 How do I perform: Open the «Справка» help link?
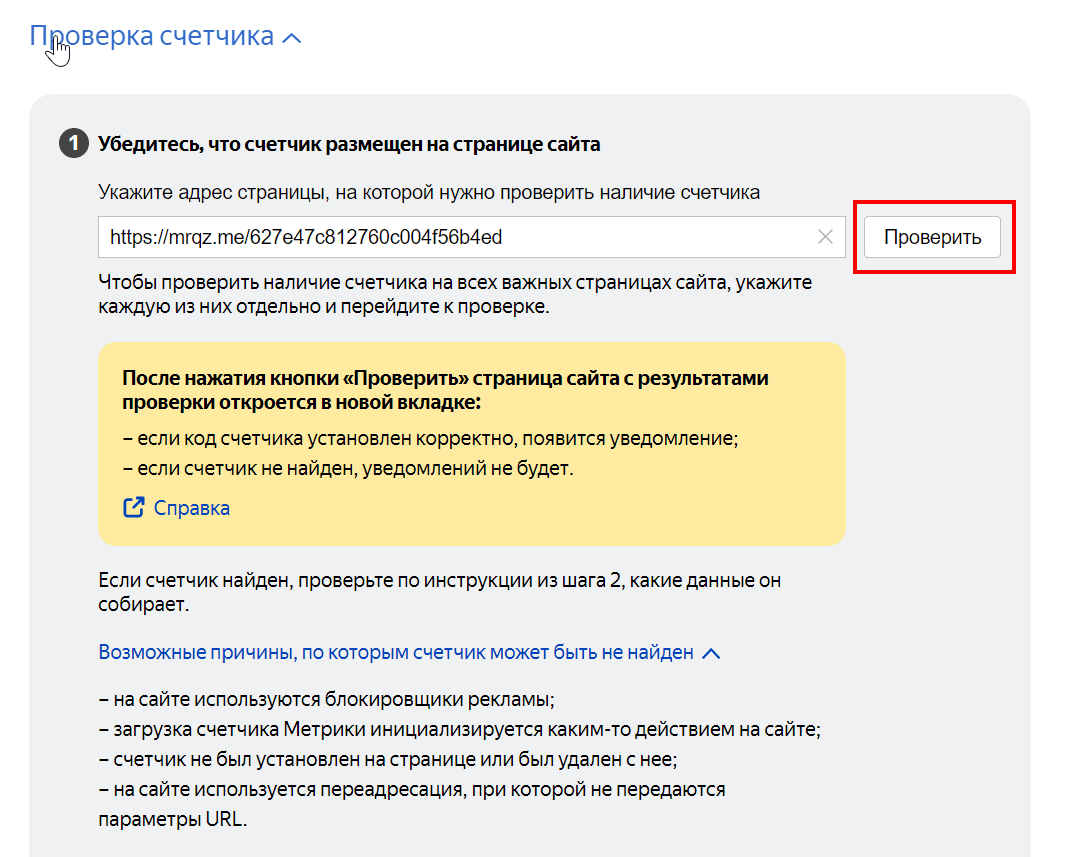(191, 508)
